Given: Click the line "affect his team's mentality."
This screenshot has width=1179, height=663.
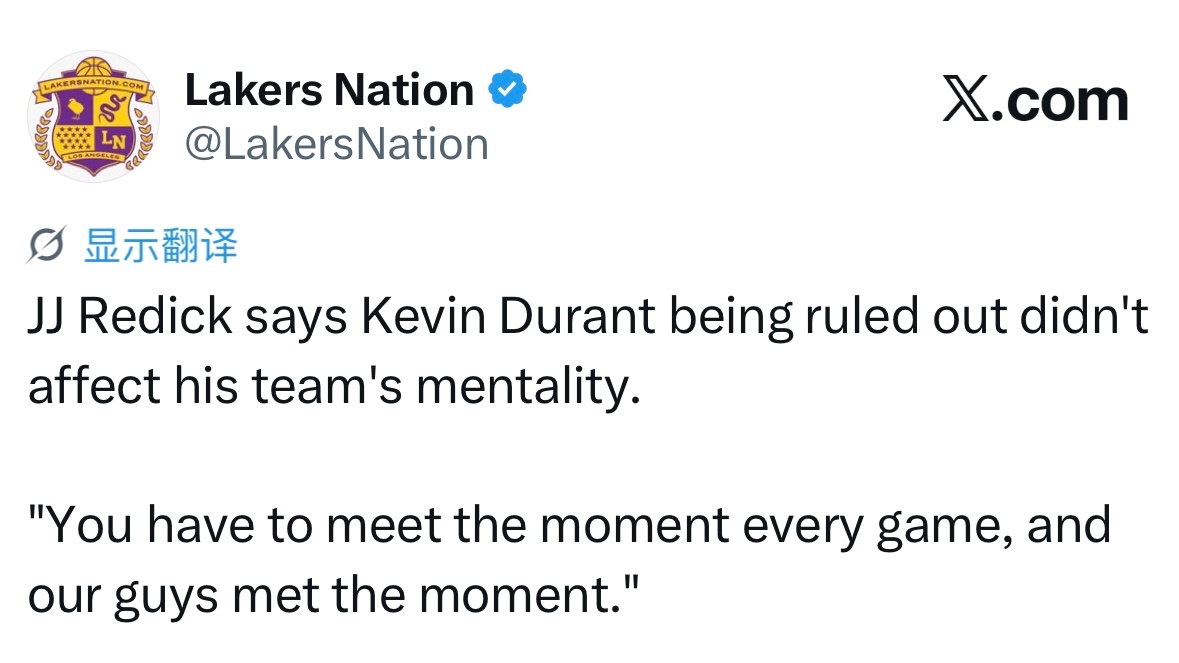Looking at the screenshot, I should pos(333,385).
